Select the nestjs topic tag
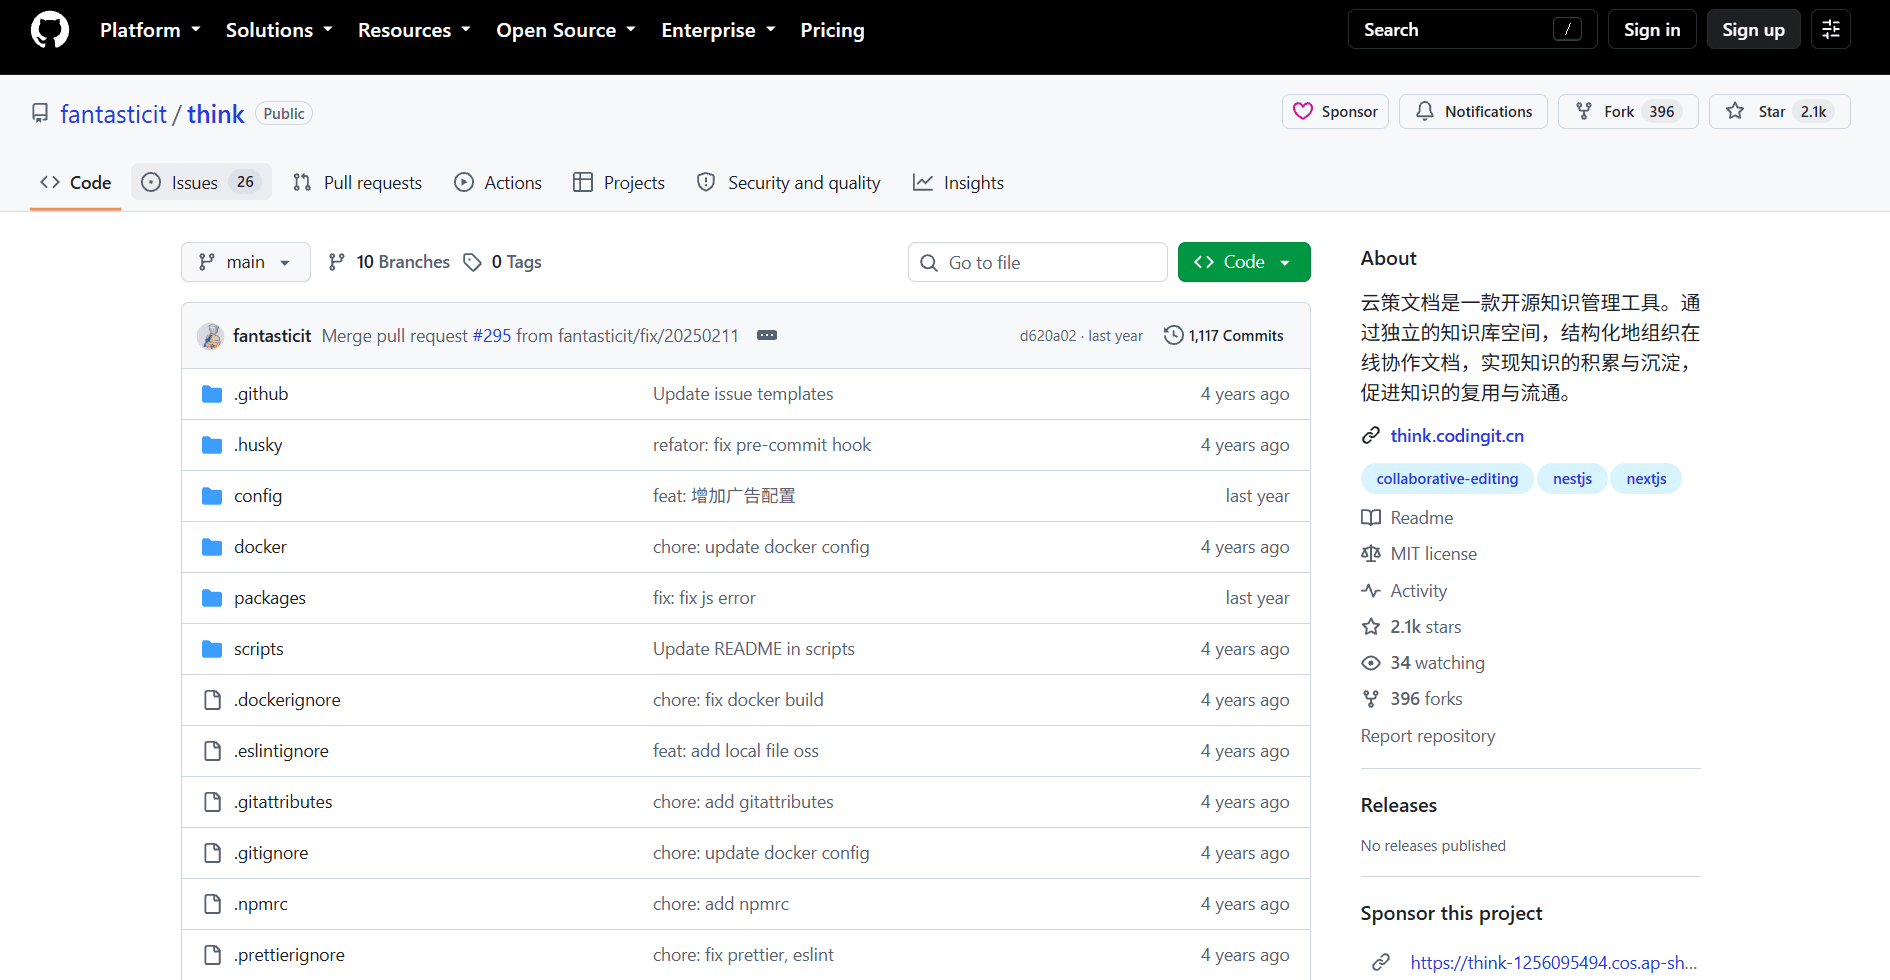1890x980 pixels. tap(1572, 479)
